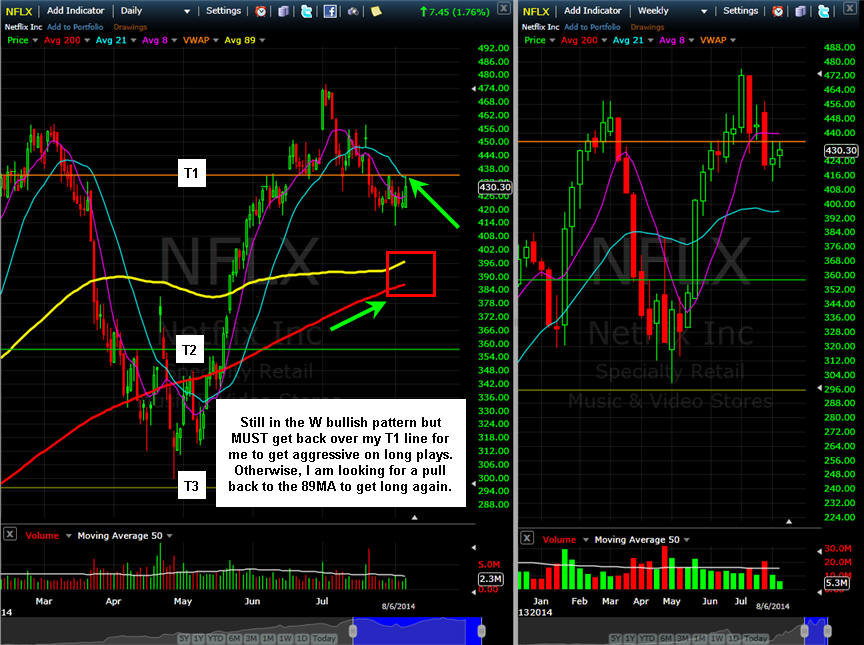Open the yellow sticky note icon

pos(376,11)
